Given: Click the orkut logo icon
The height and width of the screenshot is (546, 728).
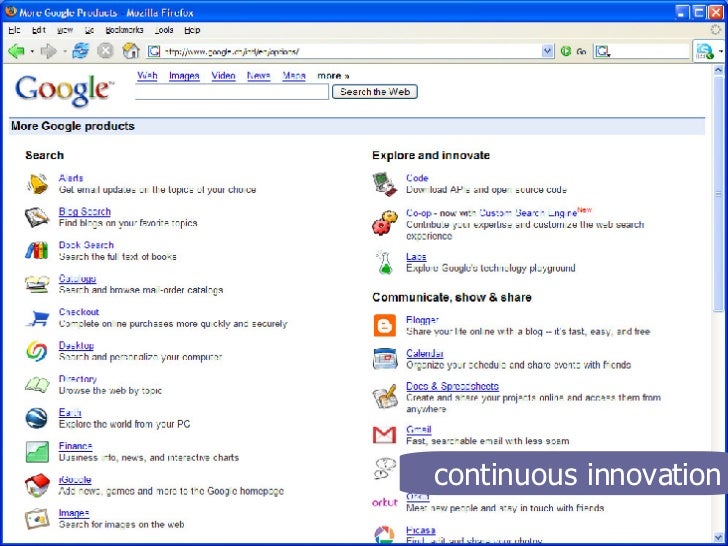Looking at the screenshot, I should 384,502.
